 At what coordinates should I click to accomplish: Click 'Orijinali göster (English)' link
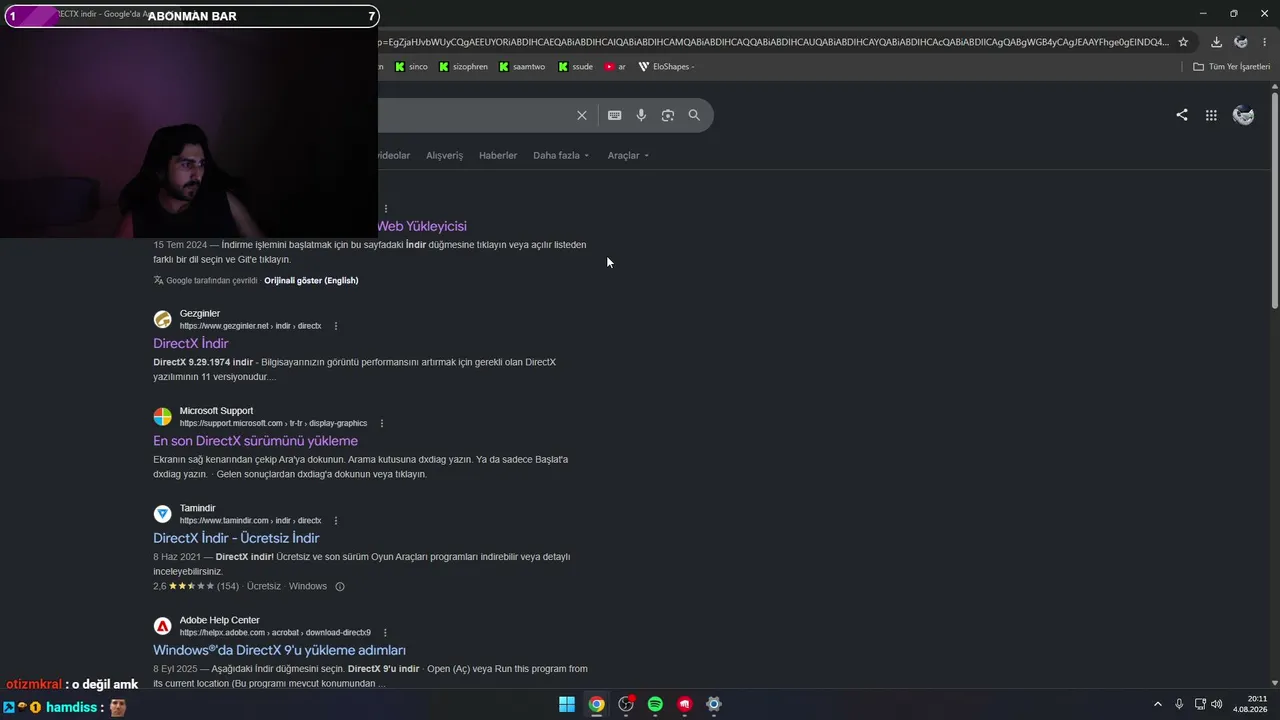pos(311,281)
